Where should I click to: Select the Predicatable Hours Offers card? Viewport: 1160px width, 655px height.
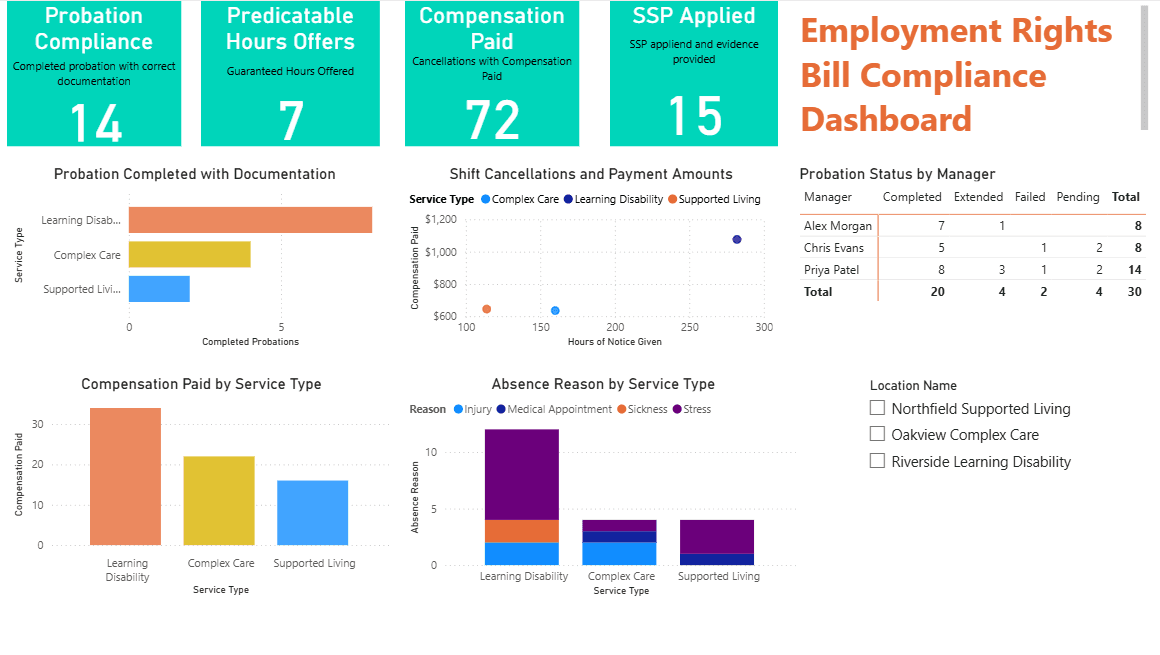click(290, 70)
